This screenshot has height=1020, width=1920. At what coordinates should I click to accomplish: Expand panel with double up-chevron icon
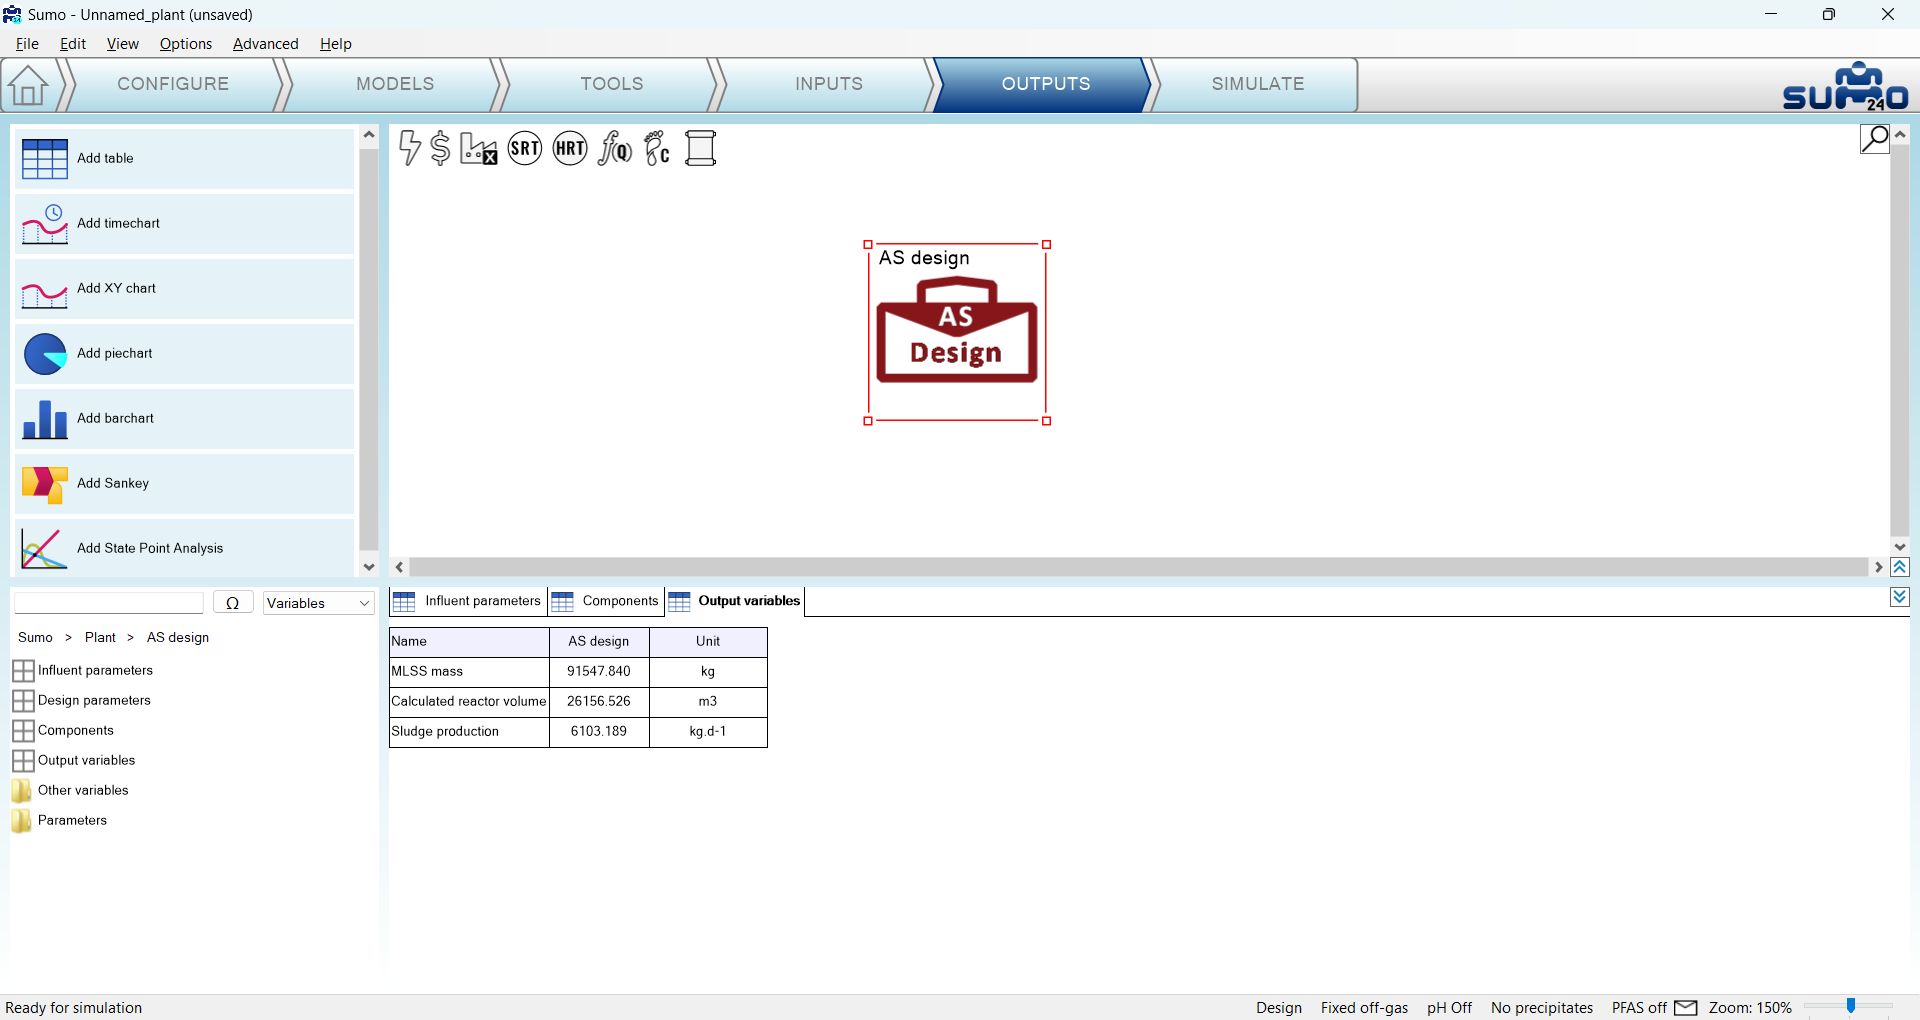click(1900, 567)
